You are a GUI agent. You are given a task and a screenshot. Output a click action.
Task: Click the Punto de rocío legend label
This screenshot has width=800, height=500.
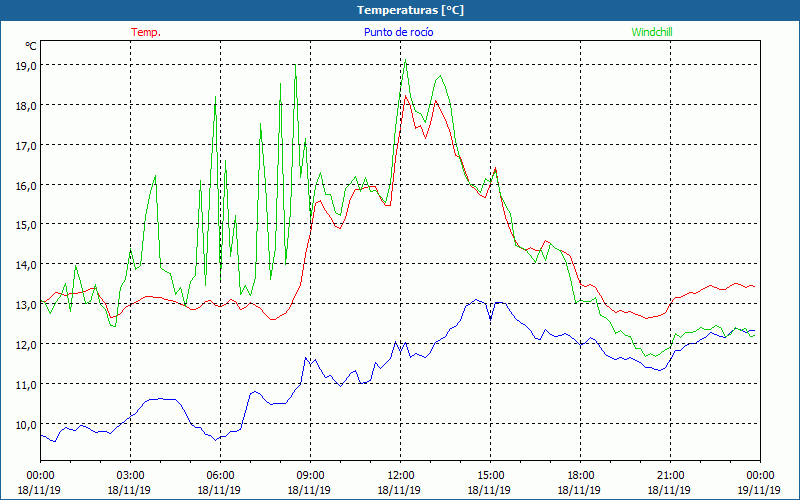(398, 32)
